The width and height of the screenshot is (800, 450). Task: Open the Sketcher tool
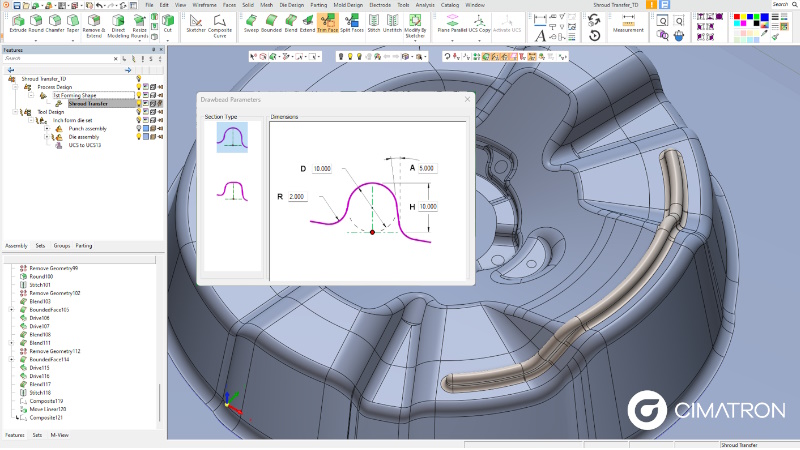pyautogui.click(x=195, y=23)
